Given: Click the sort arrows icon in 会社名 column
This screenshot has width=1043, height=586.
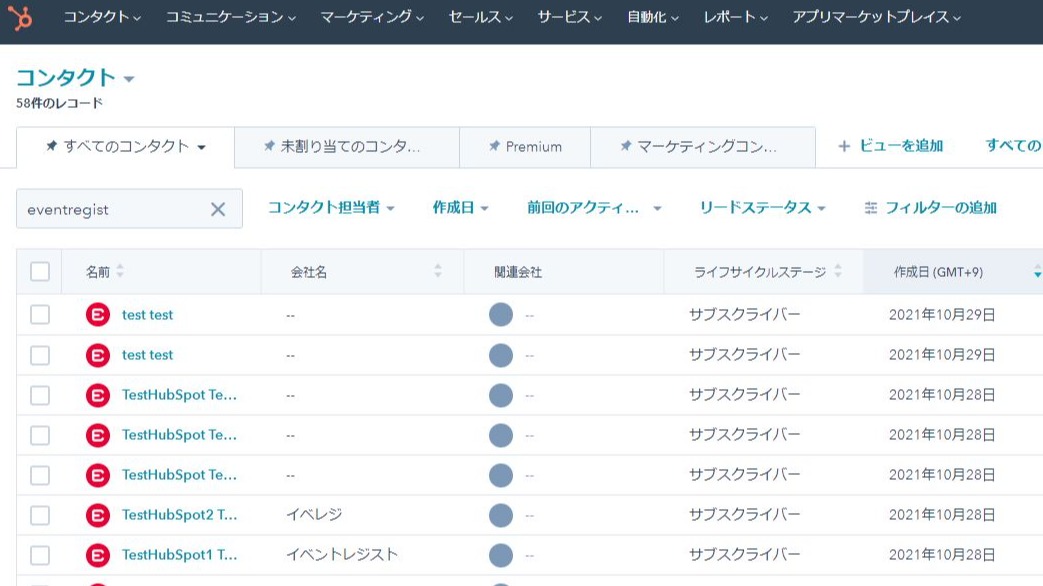Looking at the screenshot, I should click(438, 272).
